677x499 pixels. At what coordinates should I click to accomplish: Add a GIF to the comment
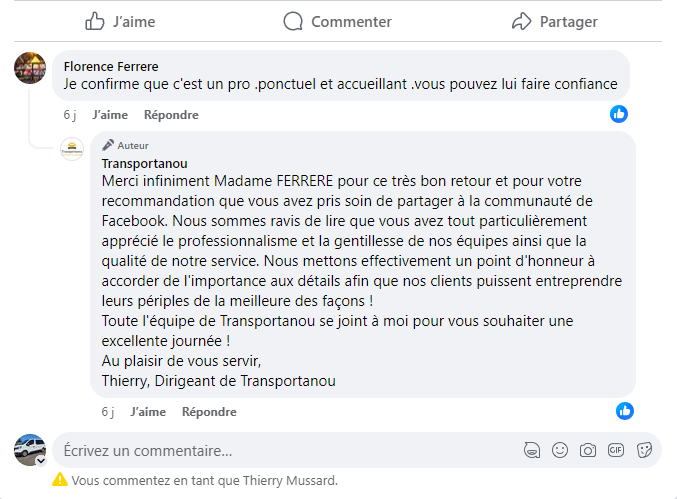pos(616,450)
